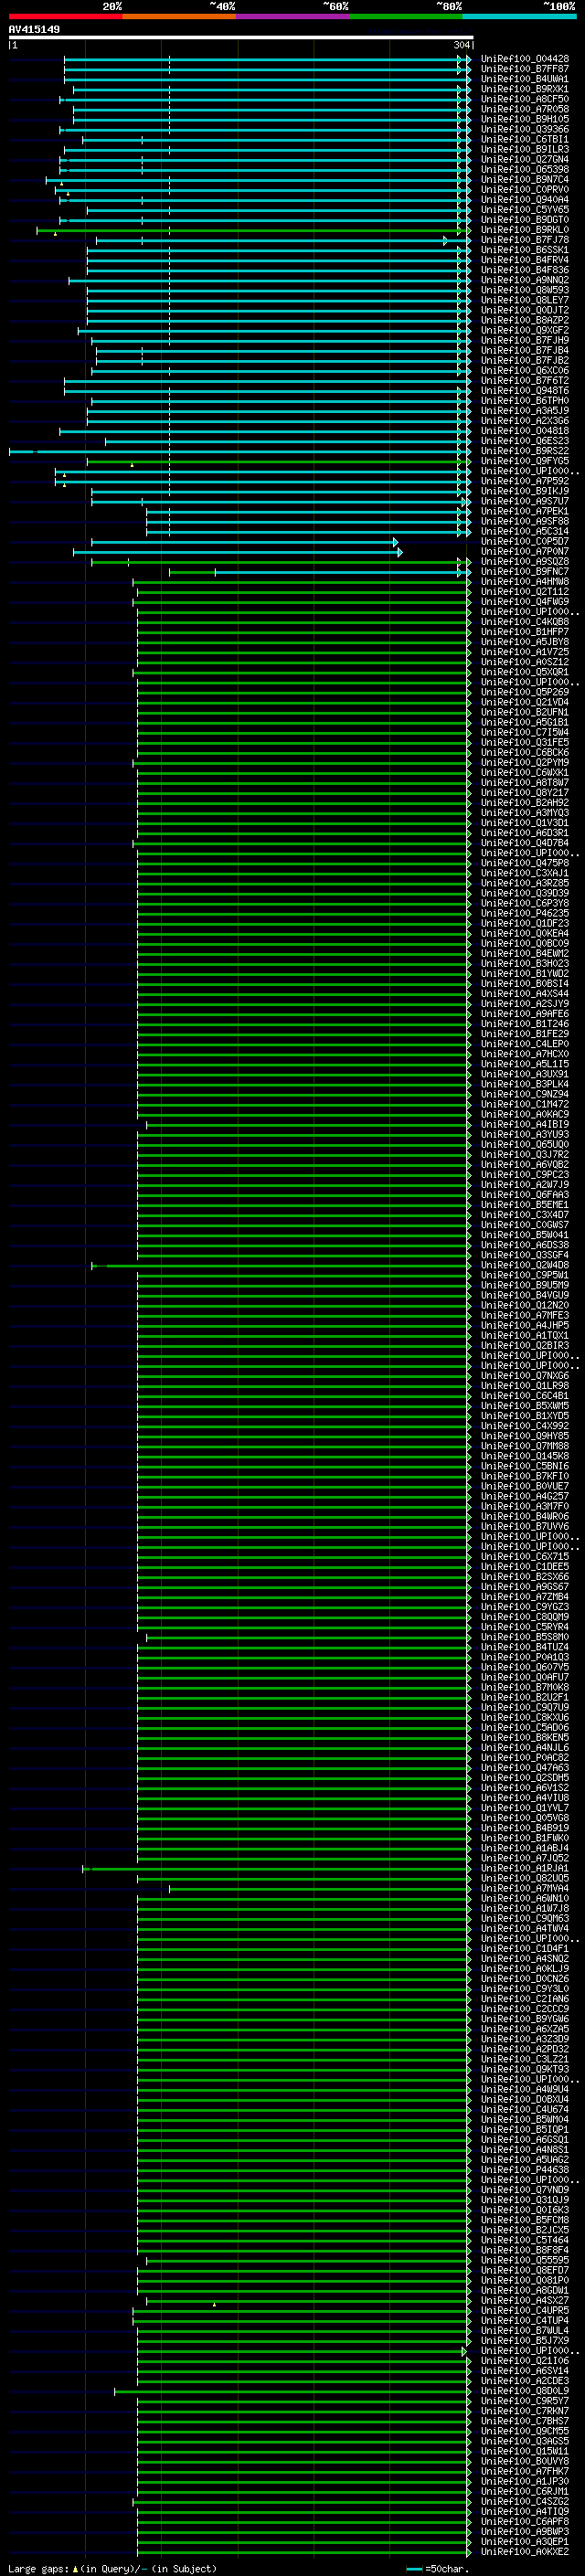The height and width of the screenshot is (2576, 585).
Task: Select hit label UniRef100_A7P0N7
Action: point(525,552)
